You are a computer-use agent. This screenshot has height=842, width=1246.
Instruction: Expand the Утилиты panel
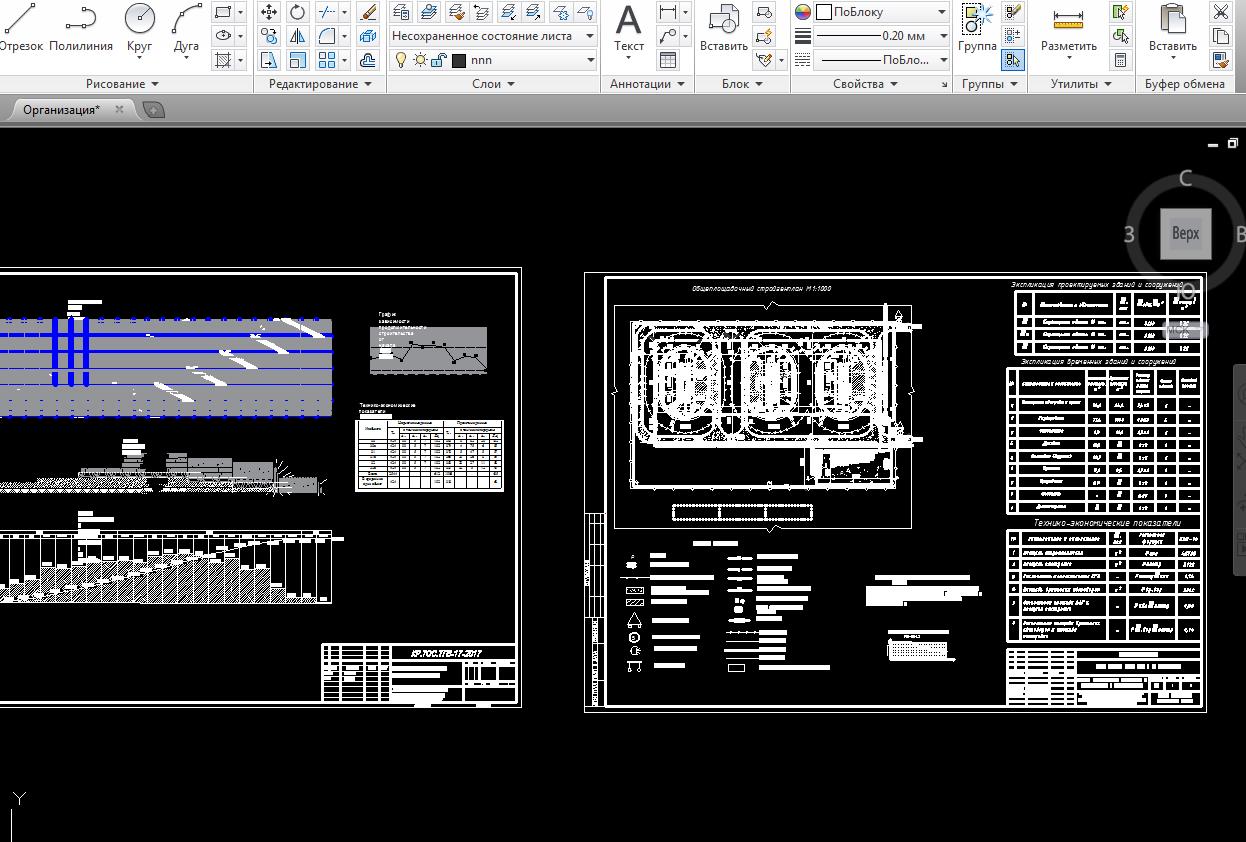tap(1080, 84)
